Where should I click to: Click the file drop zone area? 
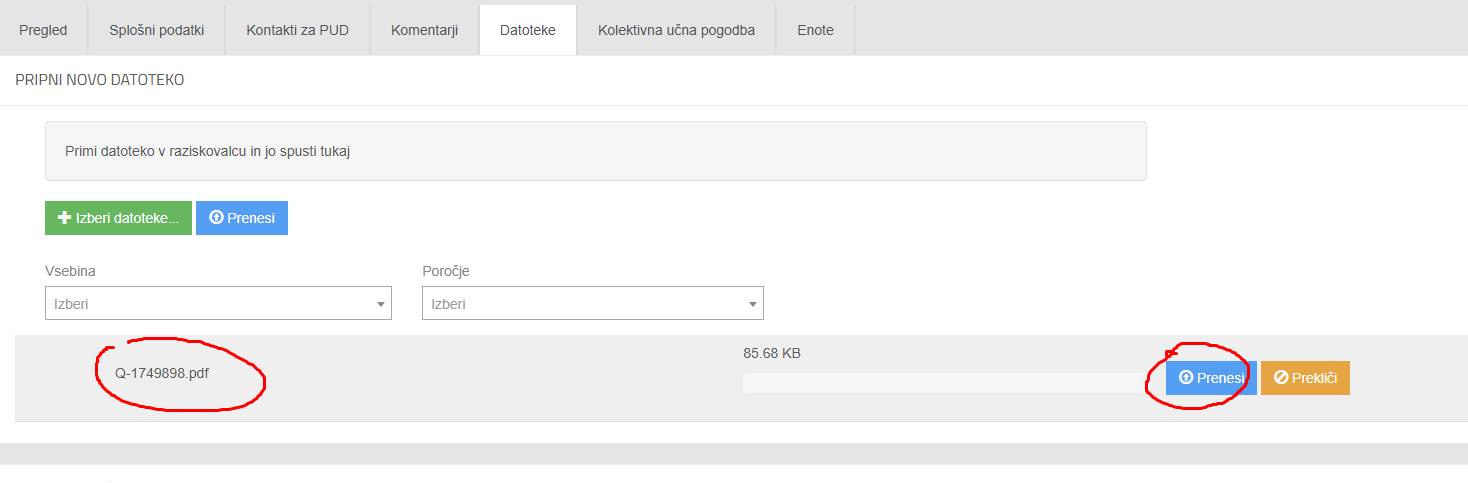595,151
